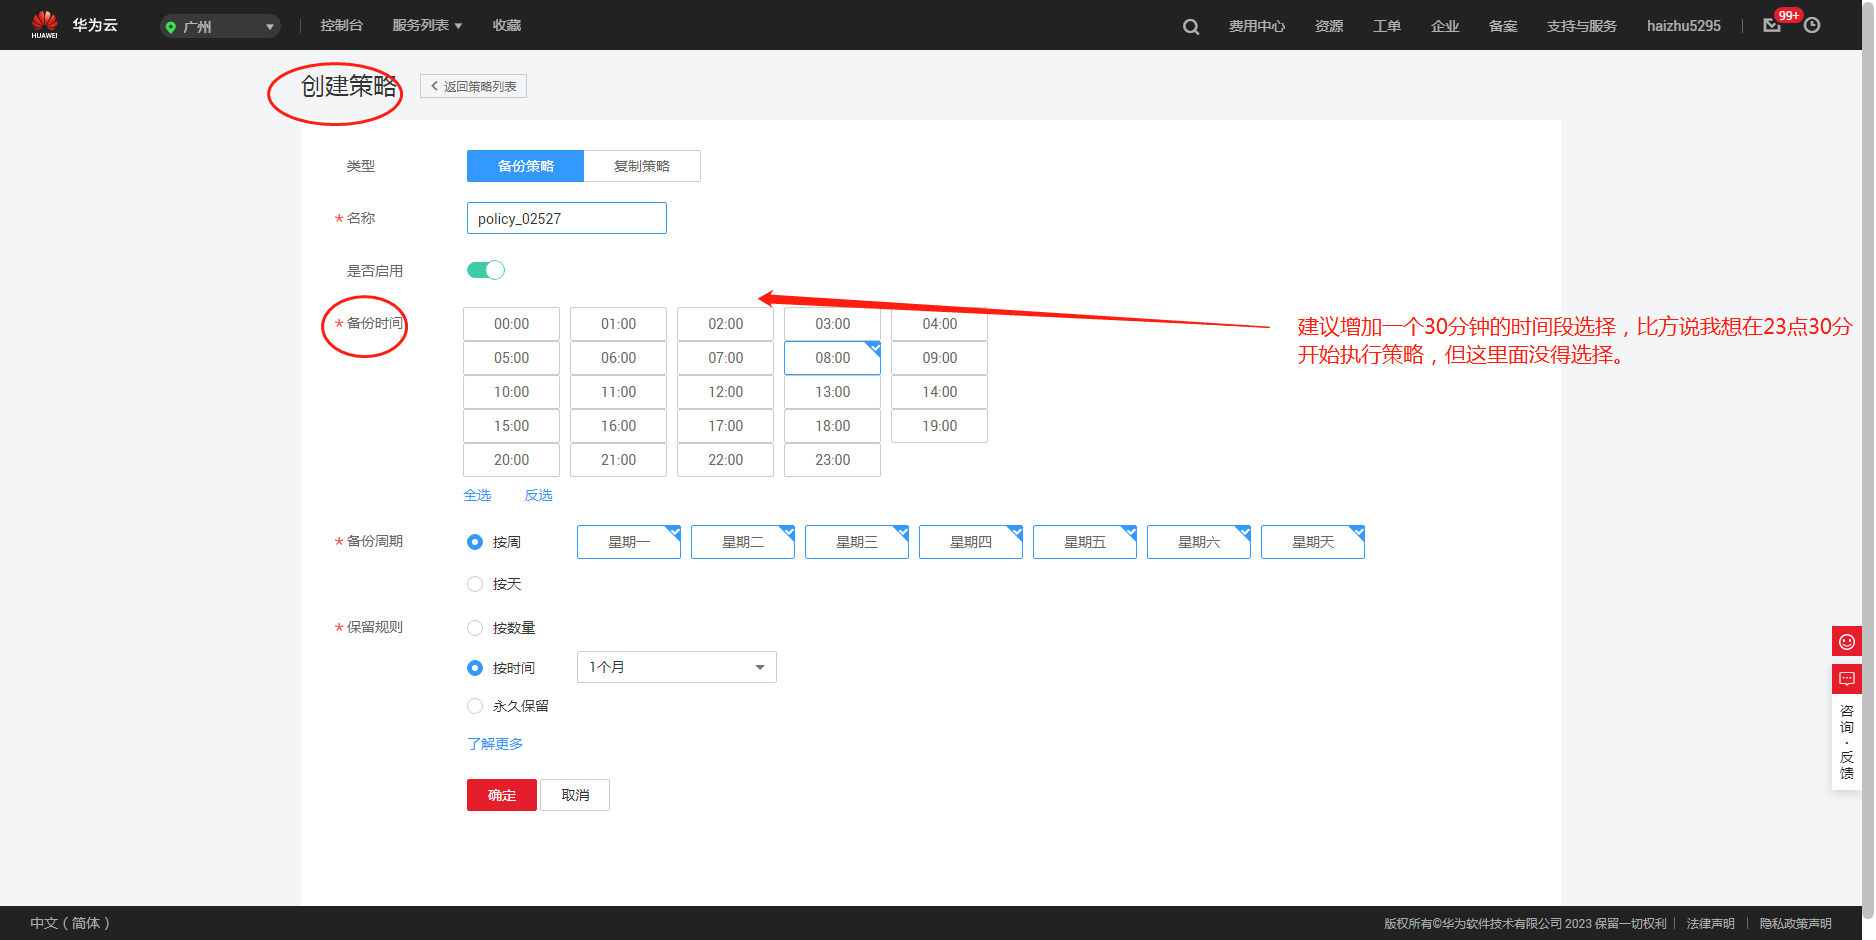Click 全选 link
The height and width of the screenshot is (940, 1876).
click(477, 495)
